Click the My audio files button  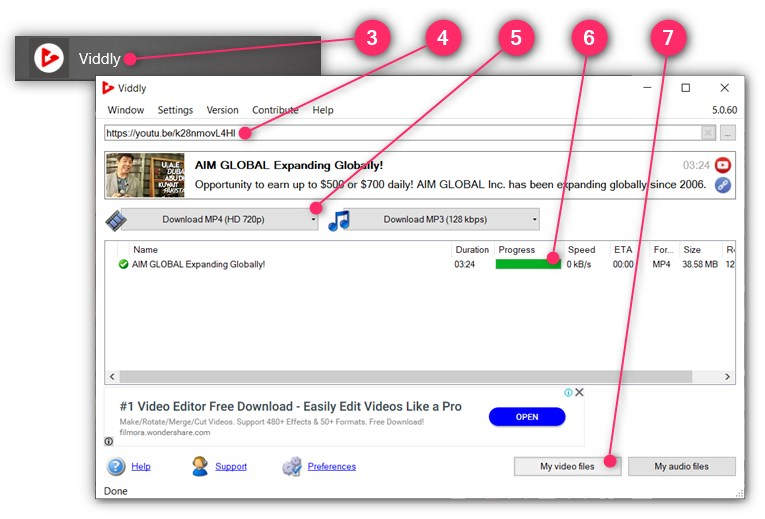(682, 466)
